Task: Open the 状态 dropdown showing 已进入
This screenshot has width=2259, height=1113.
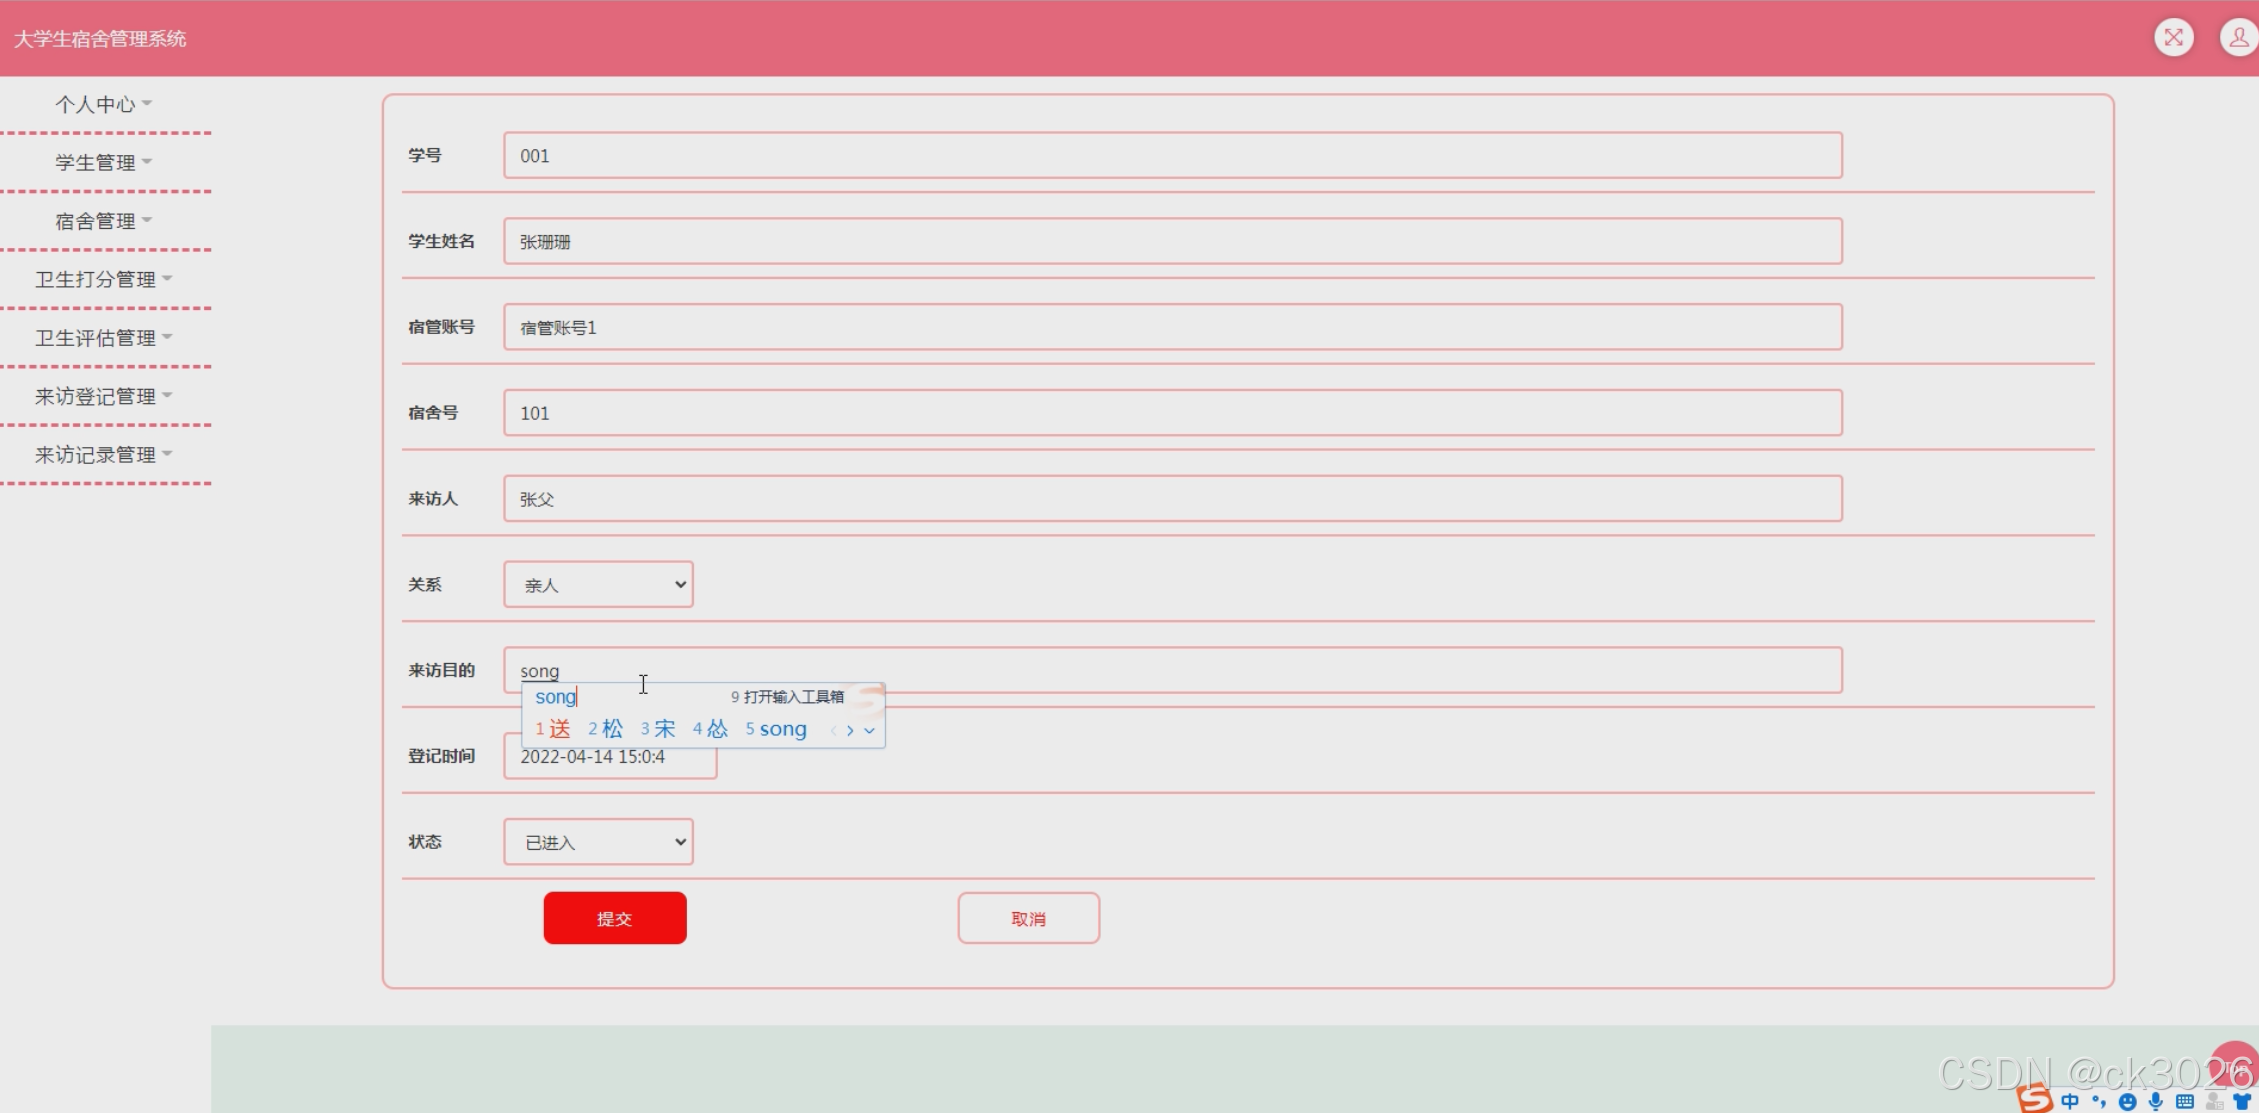Action: (x=598, y=842)
